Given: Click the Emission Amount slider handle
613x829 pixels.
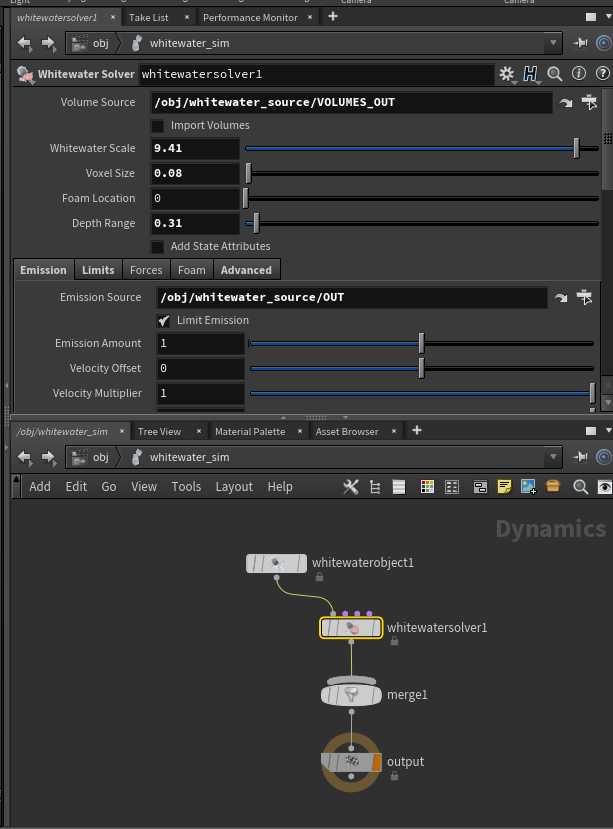Looking at the screenshot, I should tap(421, 344).
